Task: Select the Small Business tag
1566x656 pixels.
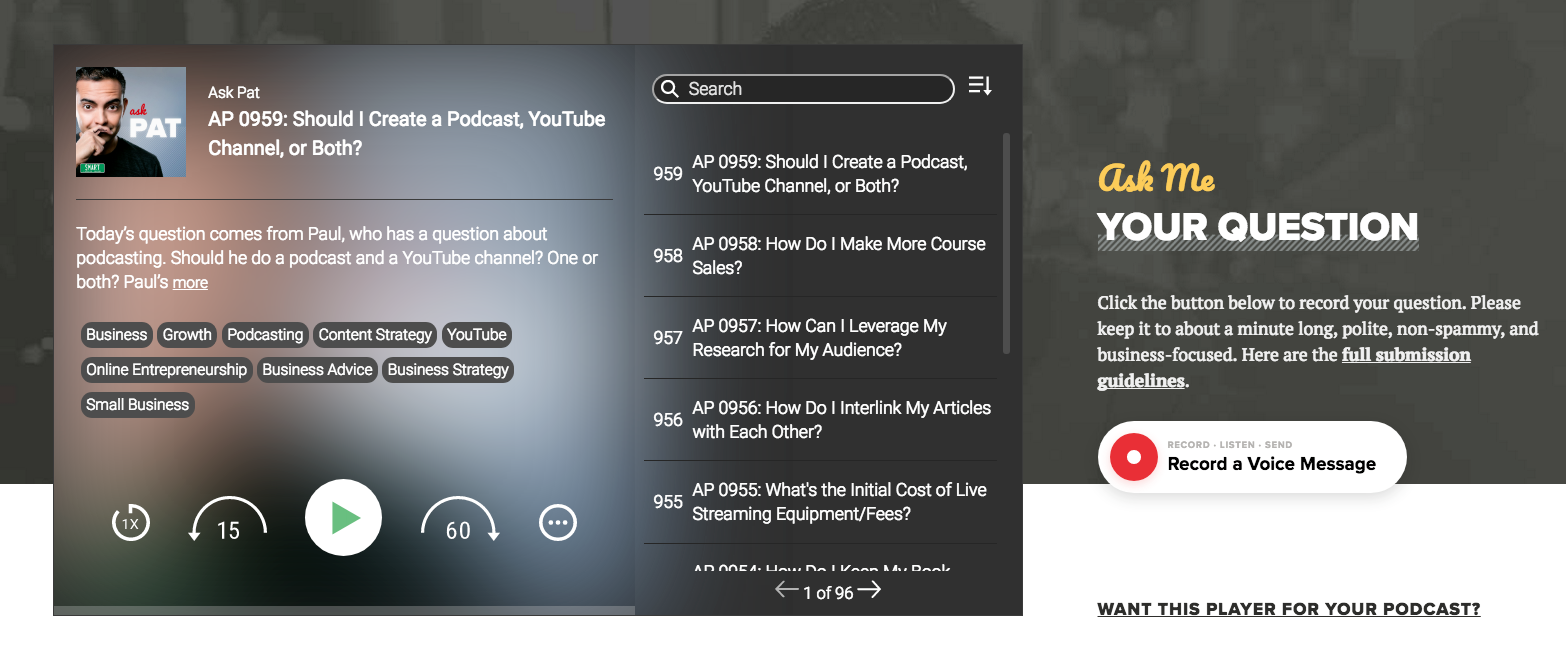Action: point(138,405)
